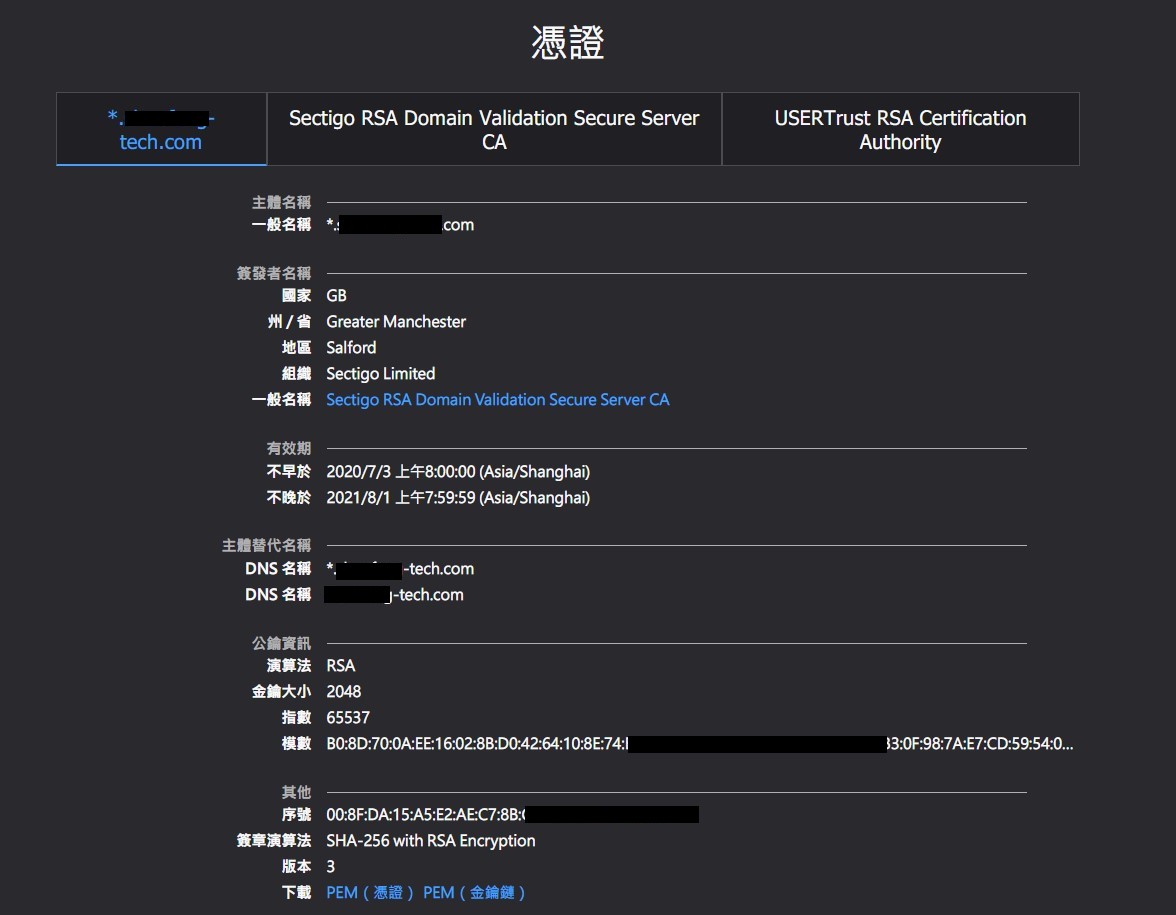Select the redacted tech.com certificate tab
Screen dimensions: 1176x915
point(161,129)
